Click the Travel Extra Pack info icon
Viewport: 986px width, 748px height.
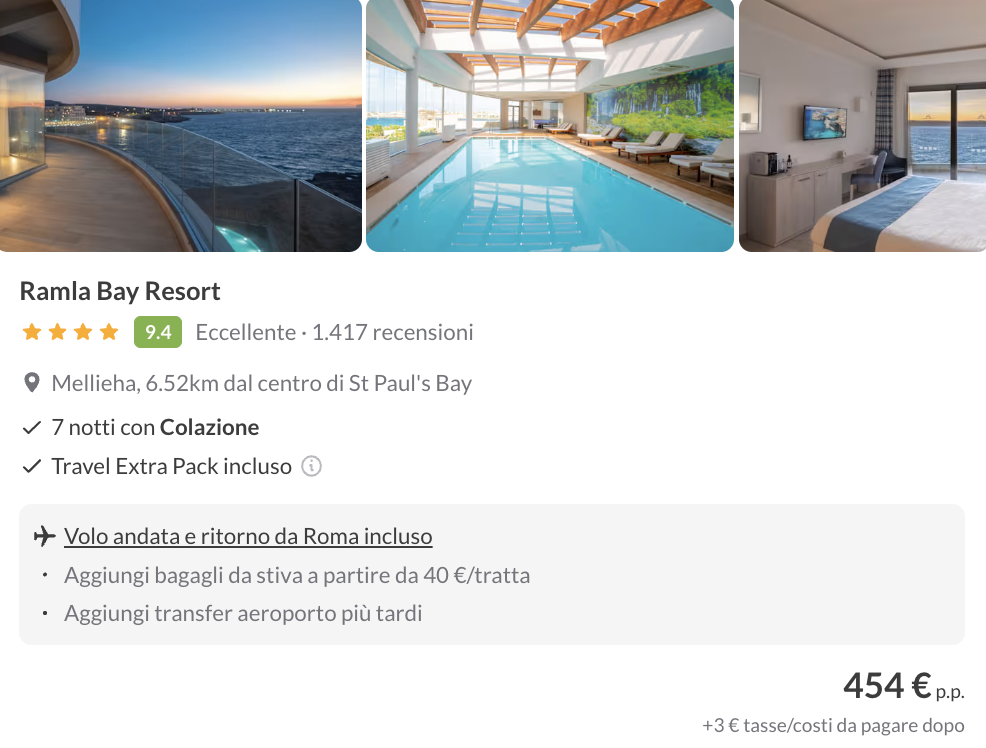point(311,466)
